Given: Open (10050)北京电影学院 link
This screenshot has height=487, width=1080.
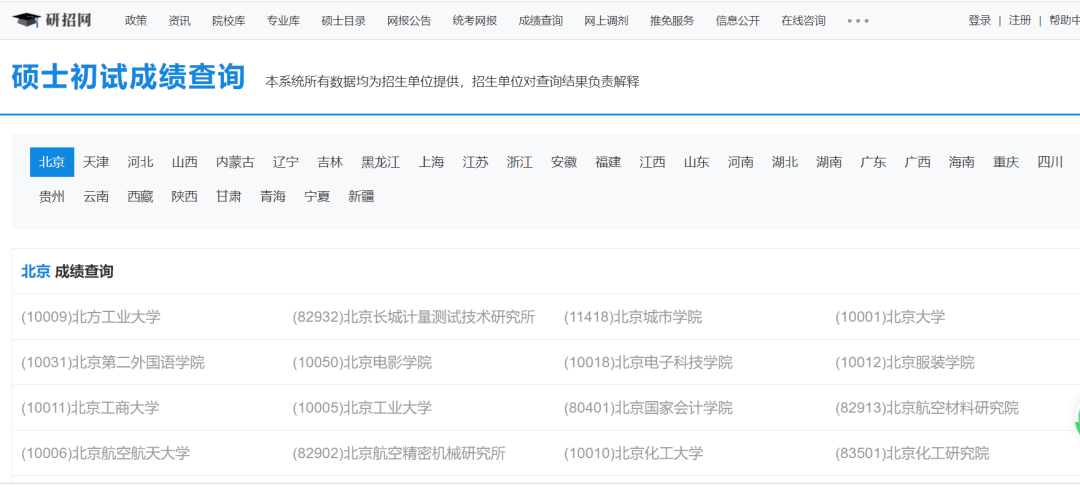Looking at the screenshot, I should pyautogui.click(x=362, y=362).
